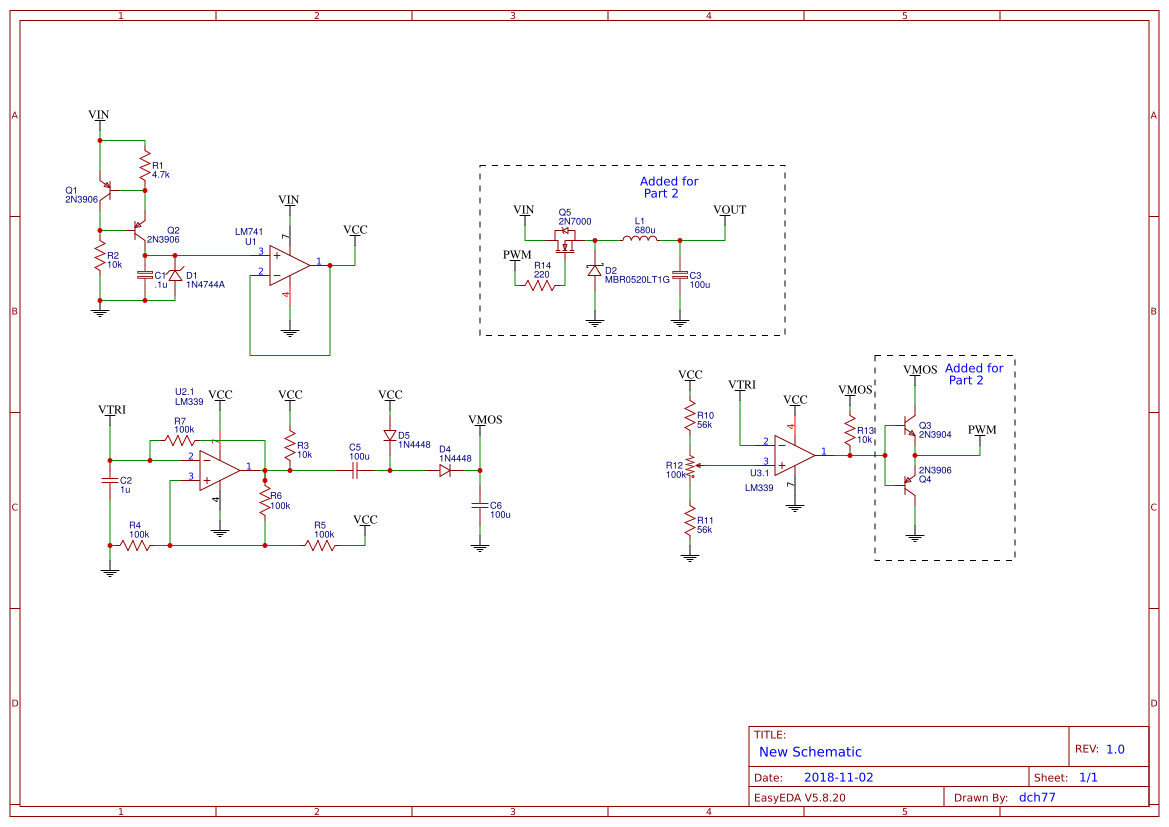This screenshot has height=827, width=1169.
Task: Click the D5 1N4448 diode symbol
Action: click(x=390, y=436)
